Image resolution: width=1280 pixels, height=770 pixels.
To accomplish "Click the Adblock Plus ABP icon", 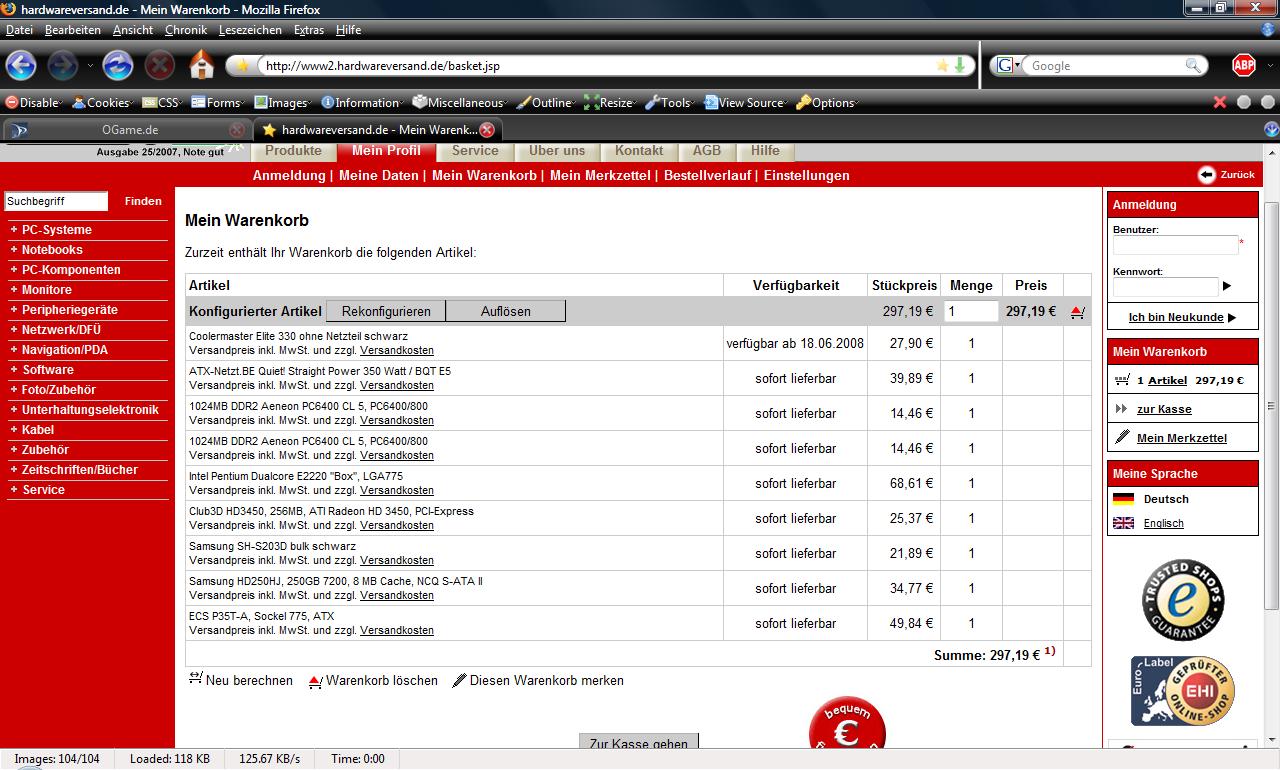I will (x=1244, y=65).
